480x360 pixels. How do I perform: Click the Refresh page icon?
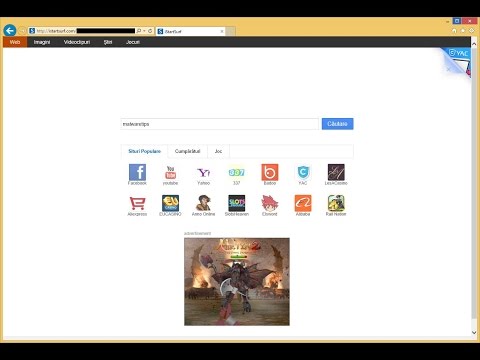tap(150, 31)
